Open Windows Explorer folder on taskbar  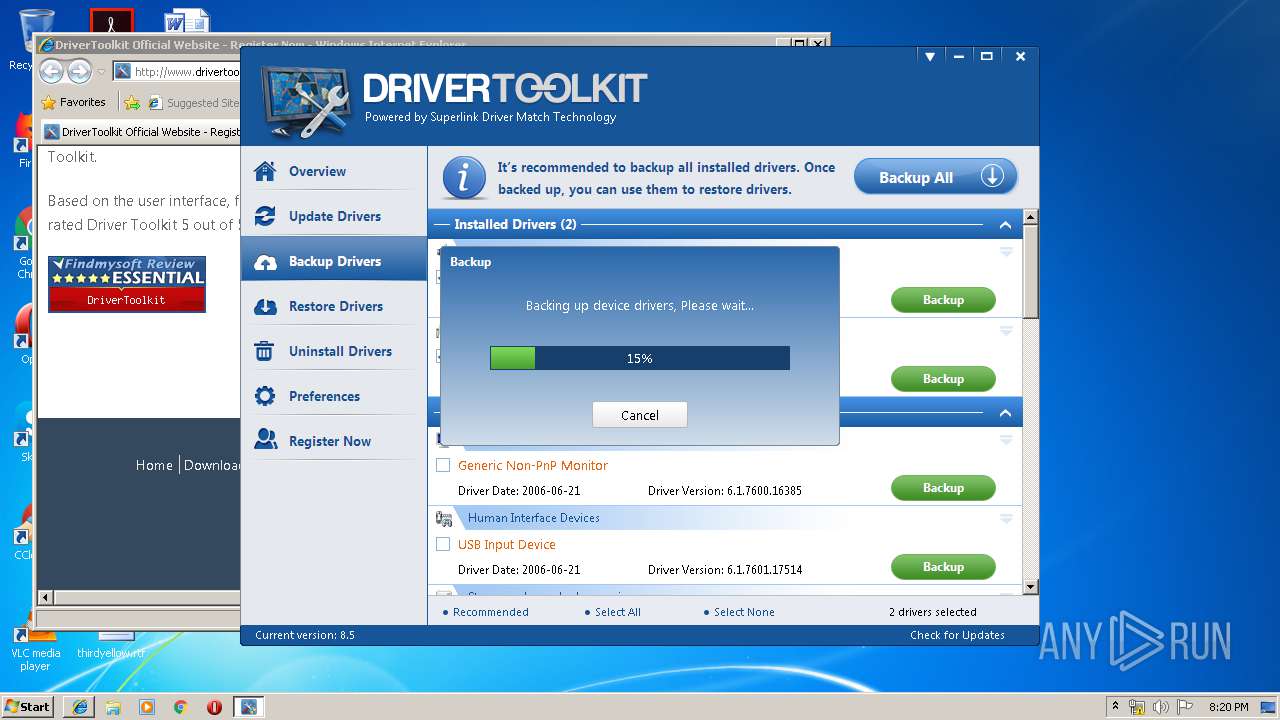click(113, 707)
